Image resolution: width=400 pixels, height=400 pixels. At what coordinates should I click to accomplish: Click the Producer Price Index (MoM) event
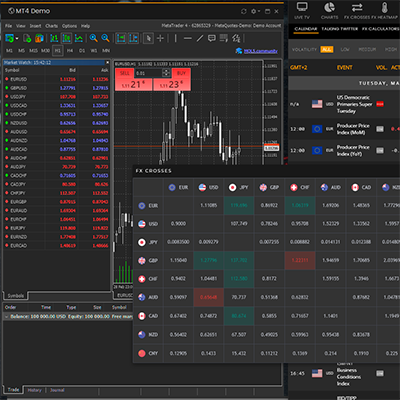[x=353, y=129]
